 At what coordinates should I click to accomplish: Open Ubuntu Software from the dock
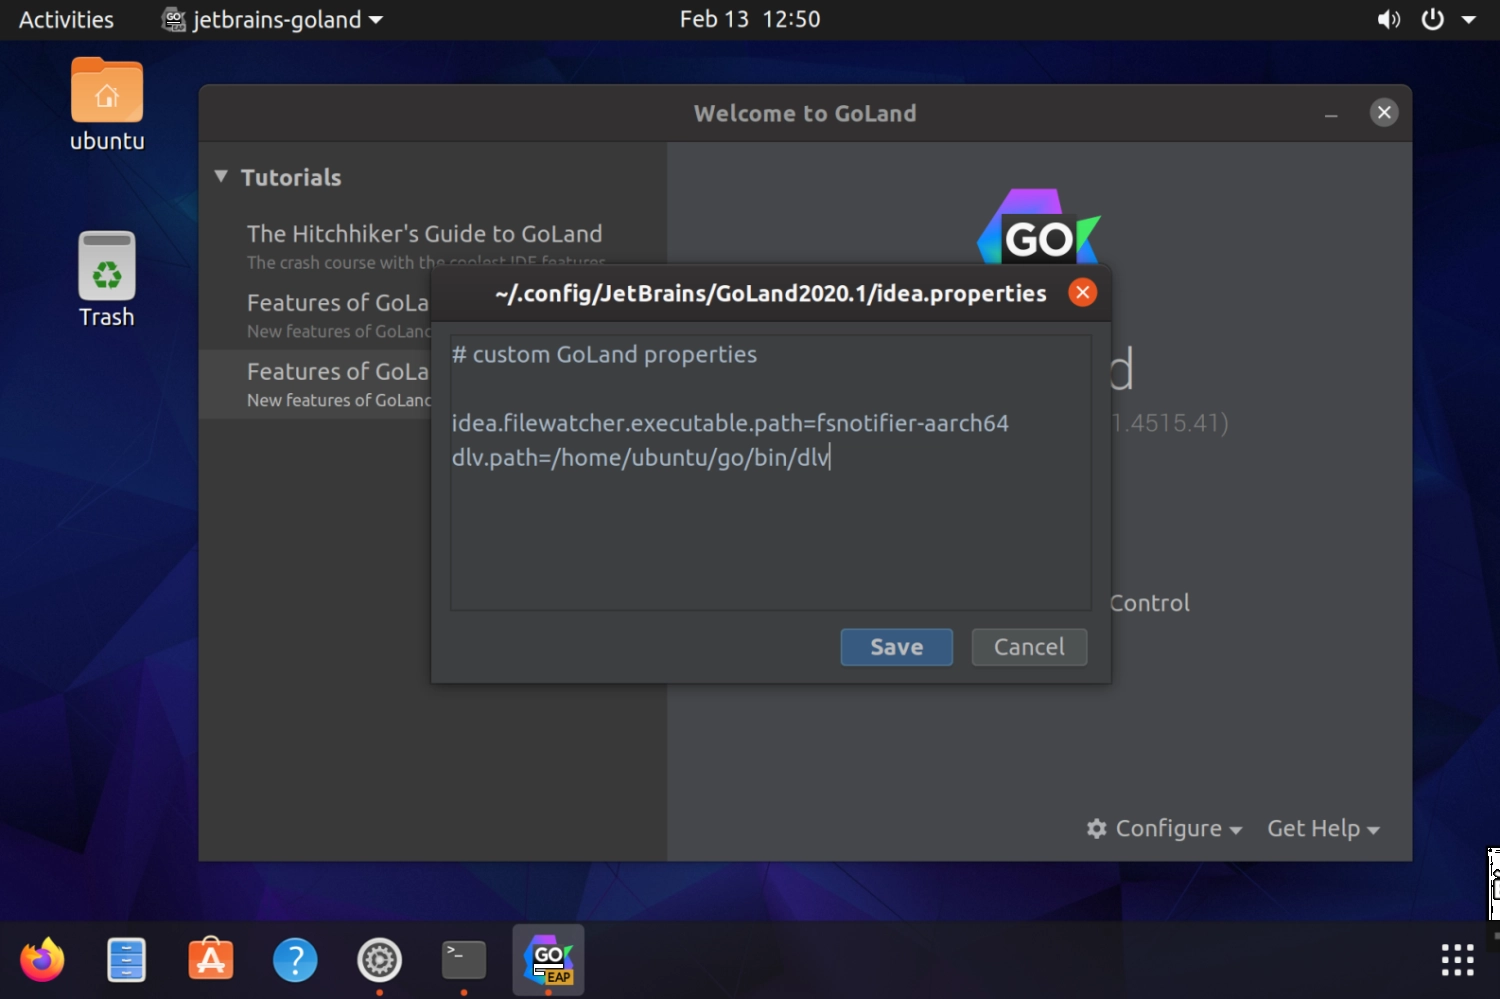pos(211,960)
